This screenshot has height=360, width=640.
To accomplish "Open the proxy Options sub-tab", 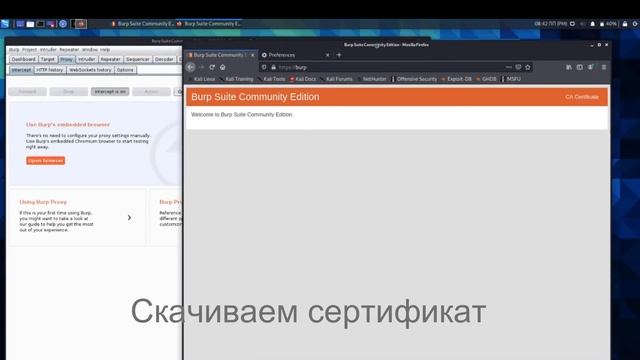I will (125, 70).
